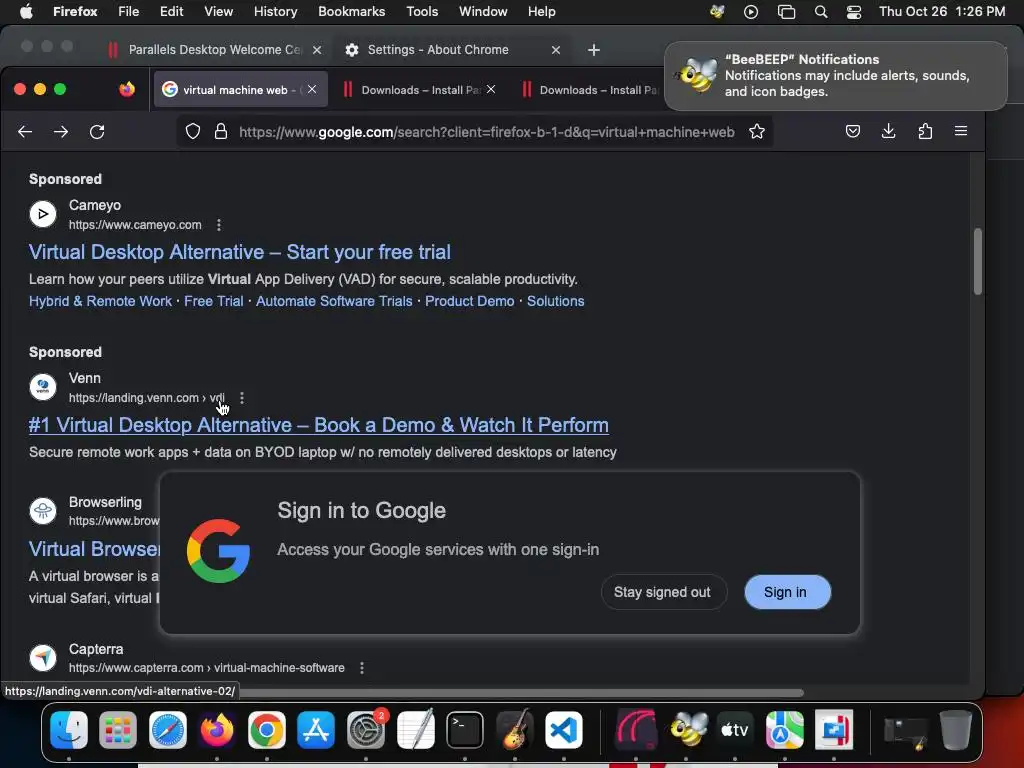
Task: Open more options for Cameyo ad
Action: click(219, 225)
